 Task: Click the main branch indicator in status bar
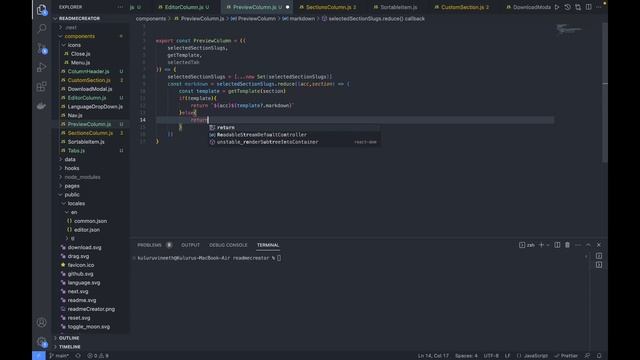(x=59, y=356)
